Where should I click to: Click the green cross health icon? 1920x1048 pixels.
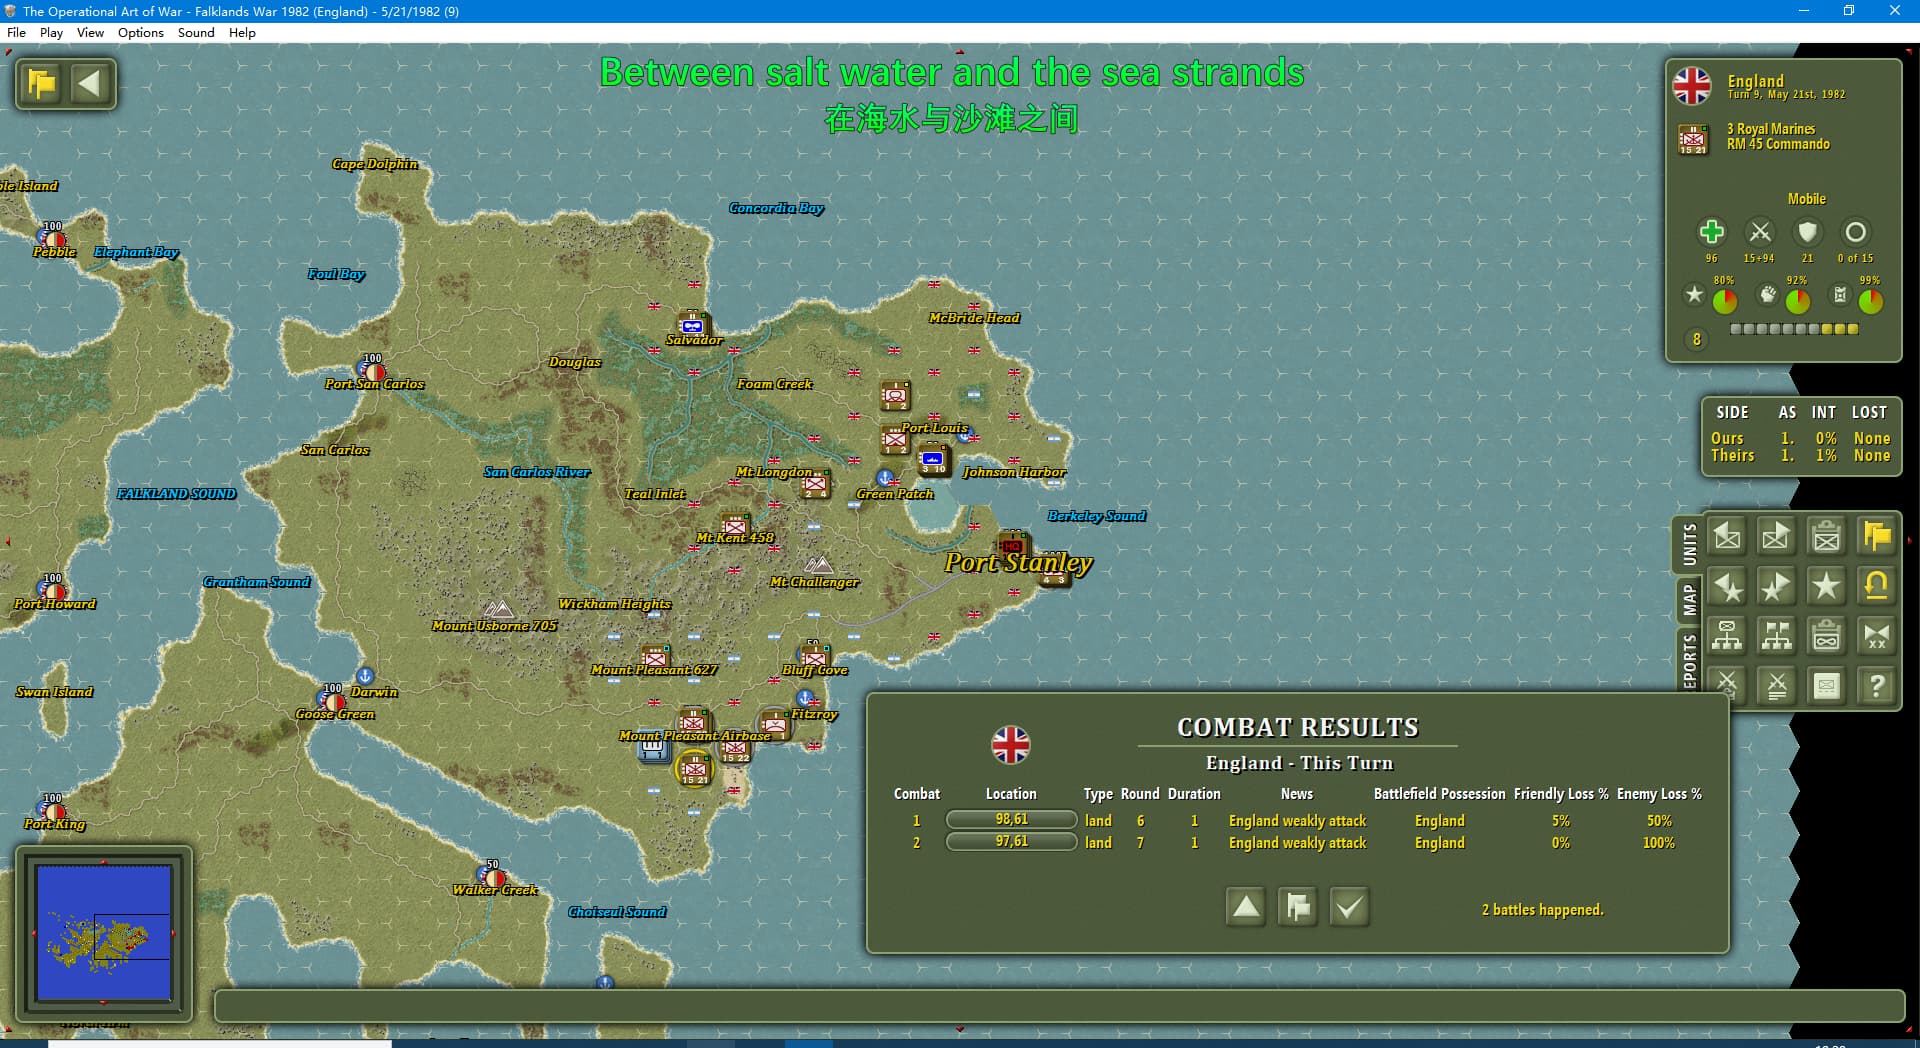[1711, 232]
